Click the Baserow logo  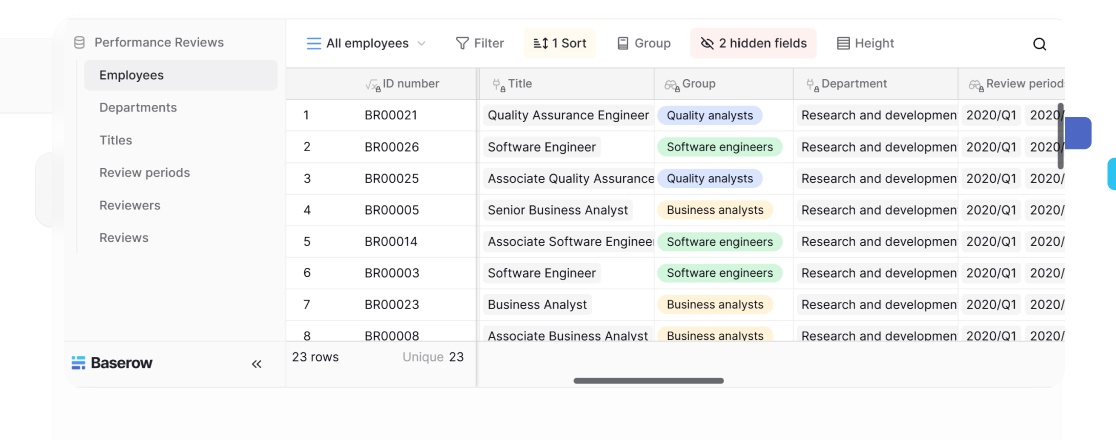point(112,363)
